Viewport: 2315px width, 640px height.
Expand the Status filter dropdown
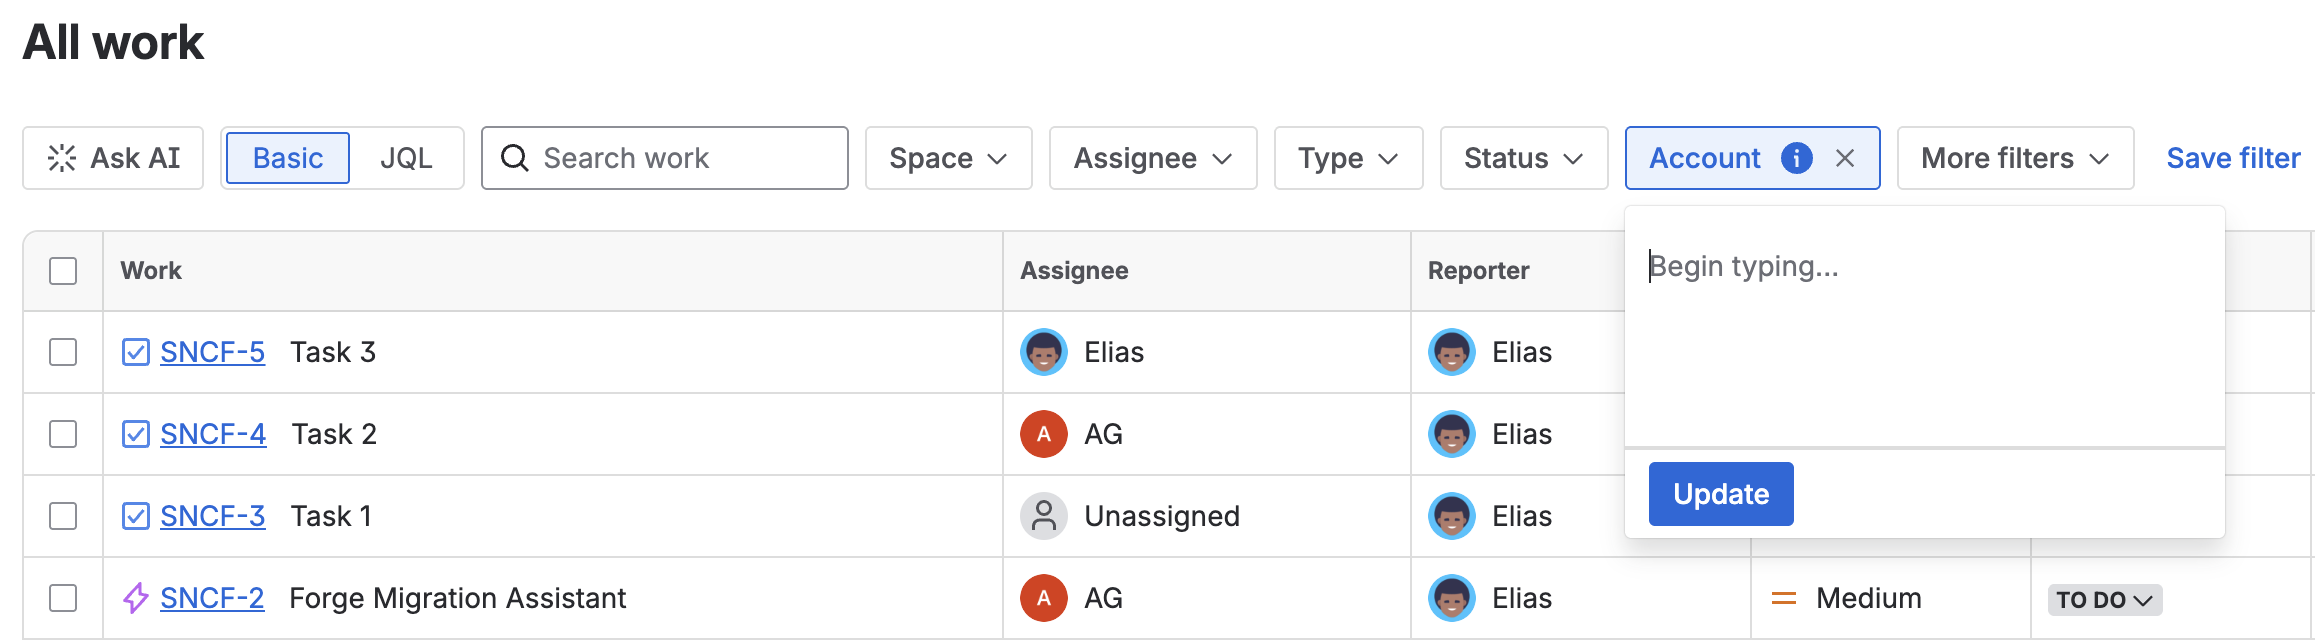point(1523,158)
